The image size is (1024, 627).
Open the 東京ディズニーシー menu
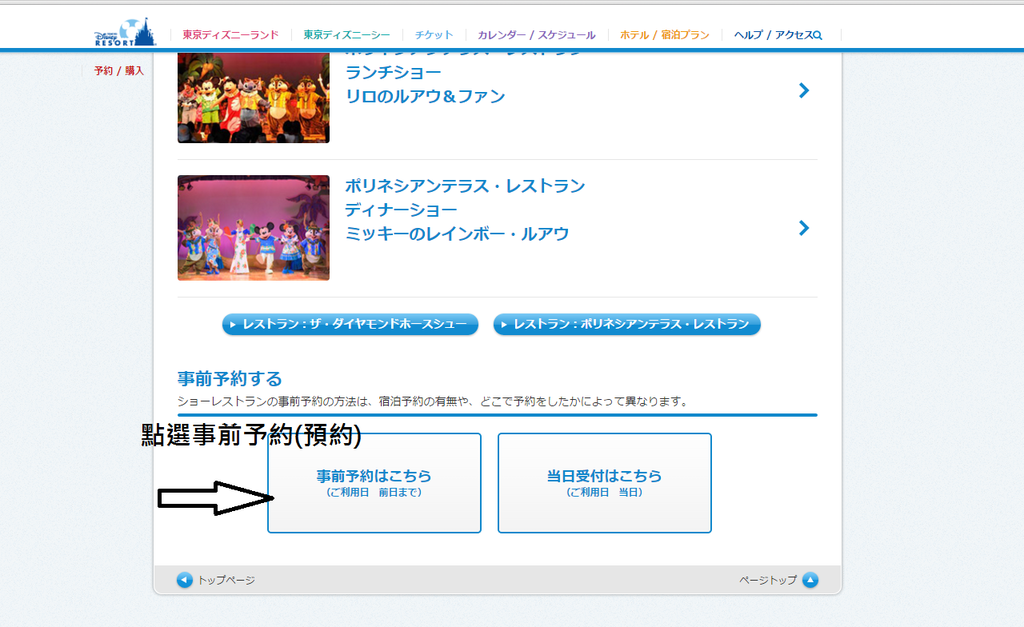point(347,35)
